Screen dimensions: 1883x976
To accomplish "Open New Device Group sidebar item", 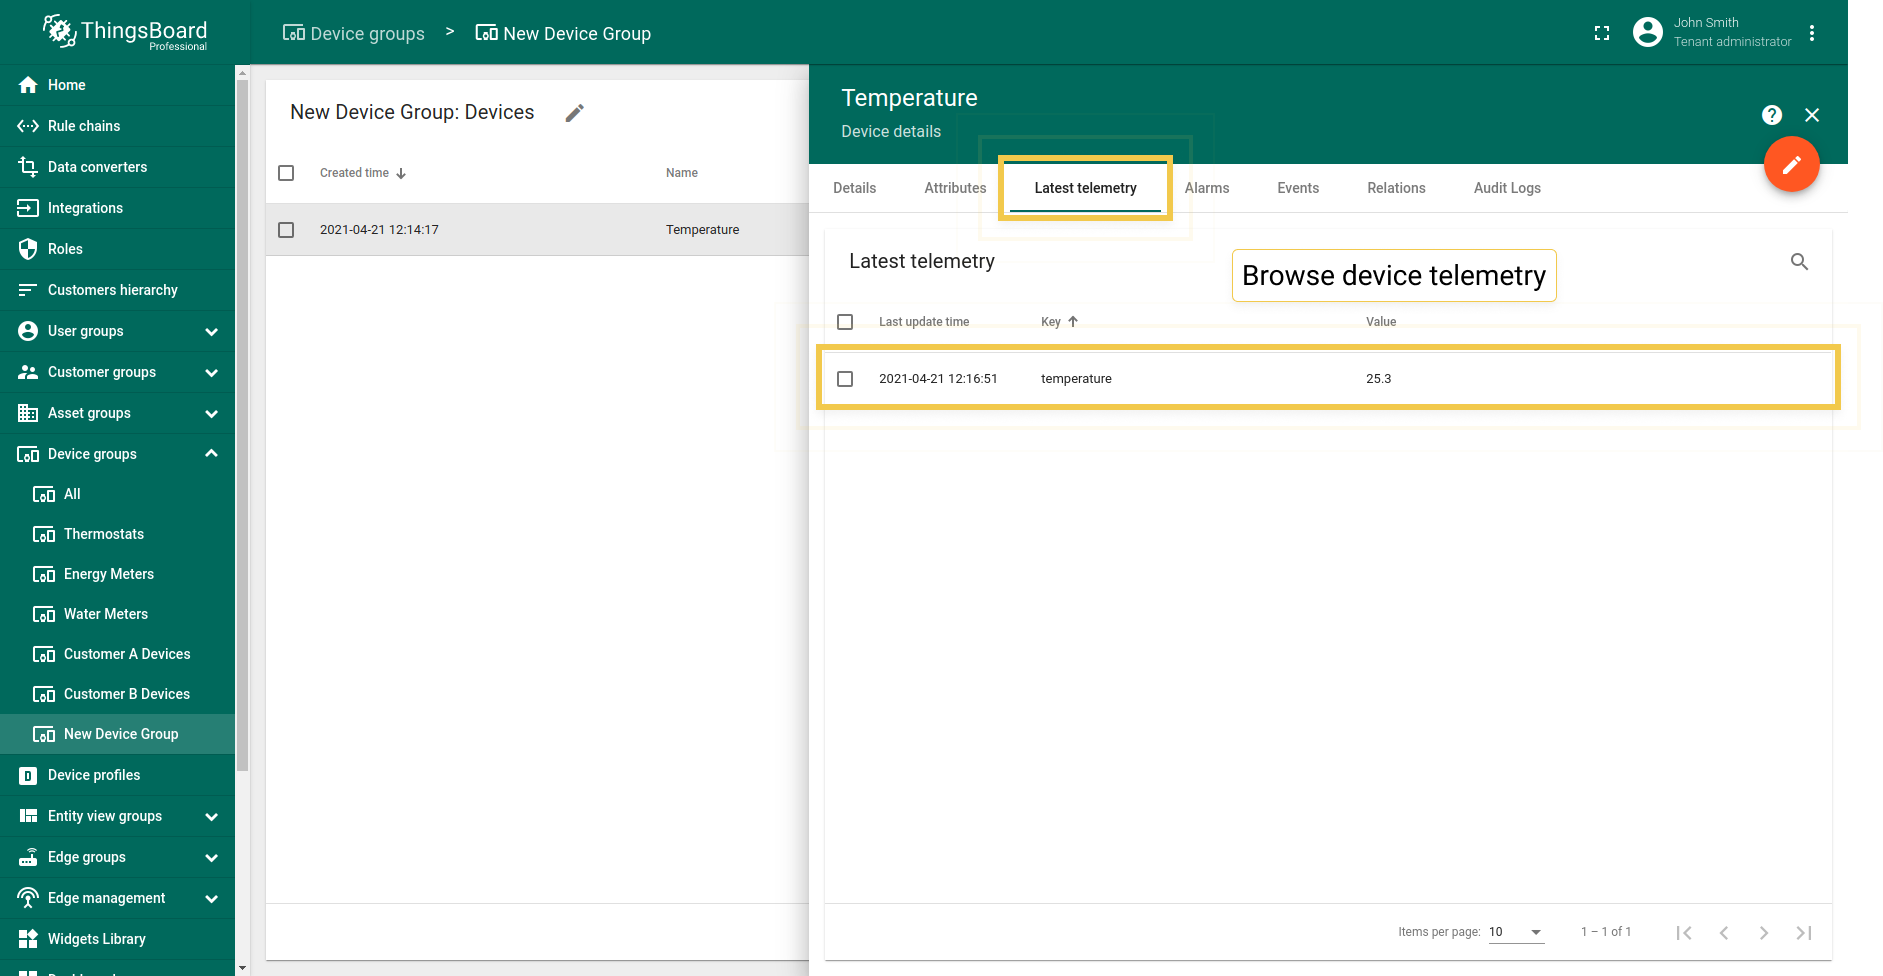I will click(117, 734).
